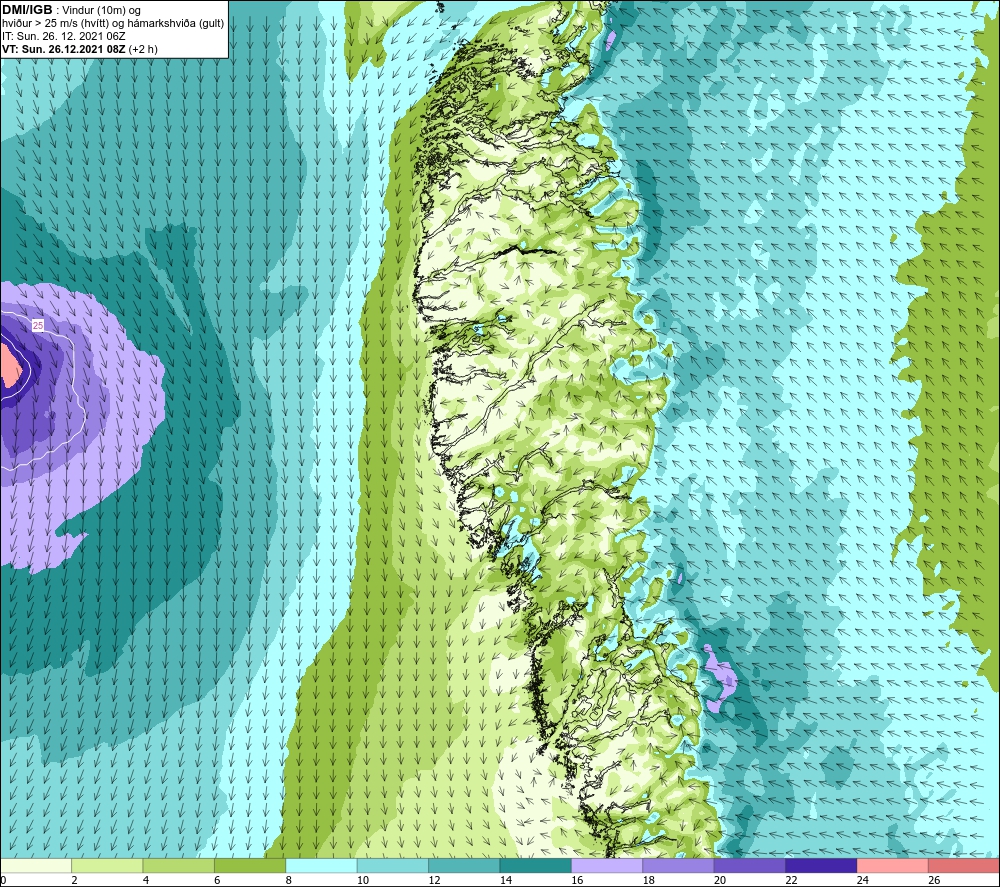Click the "22" label on the scale
The image size is (1000, 887).
pyautogui.click(x=791, y=880)
